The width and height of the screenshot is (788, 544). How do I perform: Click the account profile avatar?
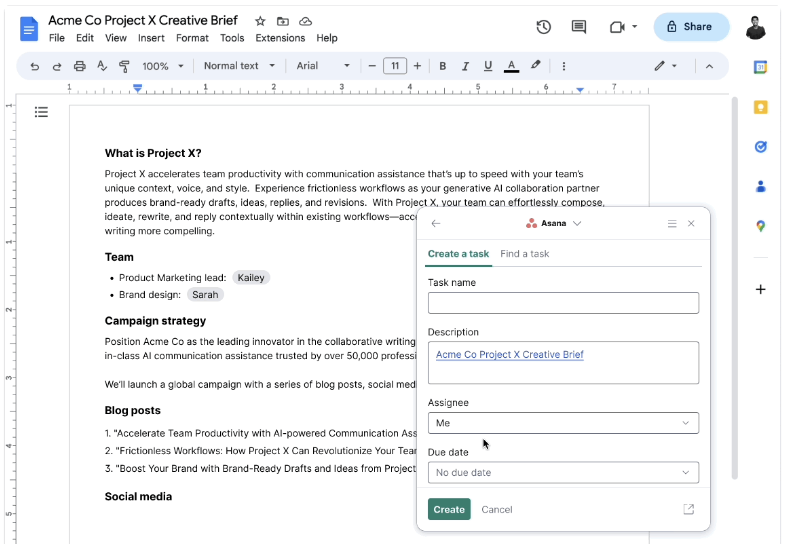click(755, 28)
